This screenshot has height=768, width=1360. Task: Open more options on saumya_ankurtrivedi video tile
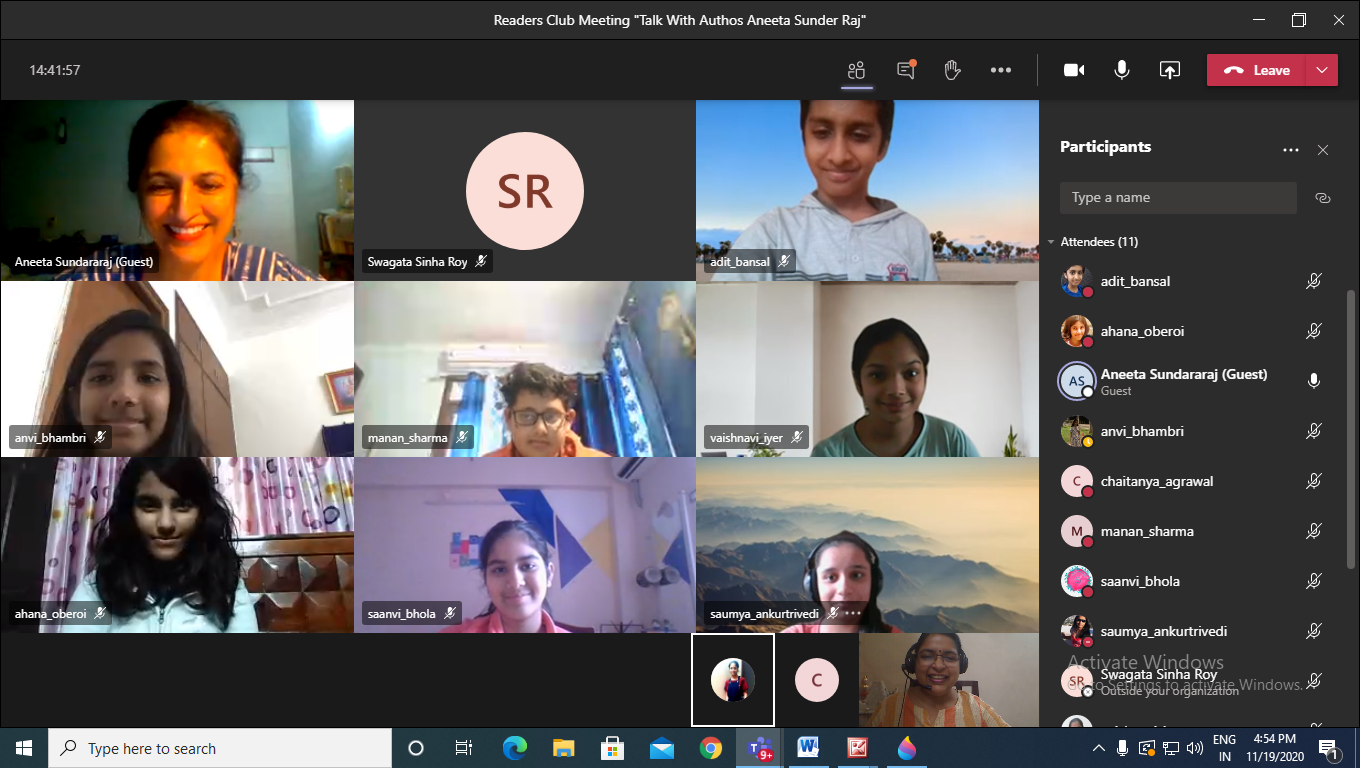(x=853, y=613)
